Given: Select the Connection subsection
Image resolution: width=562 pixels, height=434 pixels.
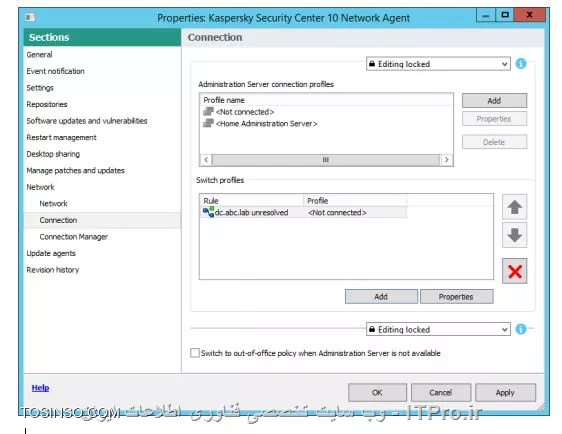Looking at the screenshot, I should [102, 220].
